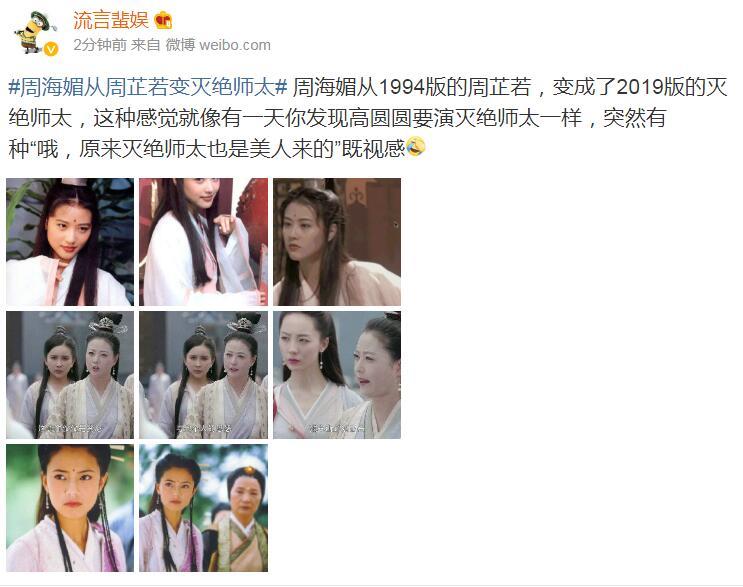743x587 pixels.
Task: Open the close-up of two women thumbnail
Action: (337, 375)
